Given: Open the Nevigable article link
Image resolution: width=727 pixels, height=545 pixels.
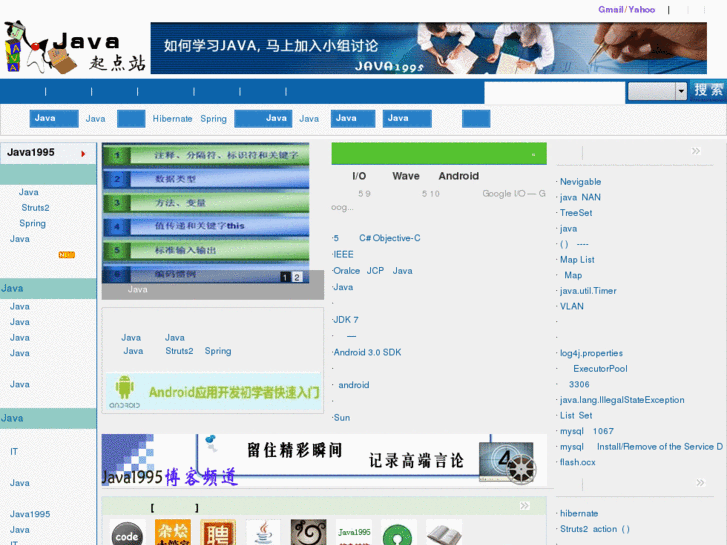Looking at the screenshot, I should point(580,182).
